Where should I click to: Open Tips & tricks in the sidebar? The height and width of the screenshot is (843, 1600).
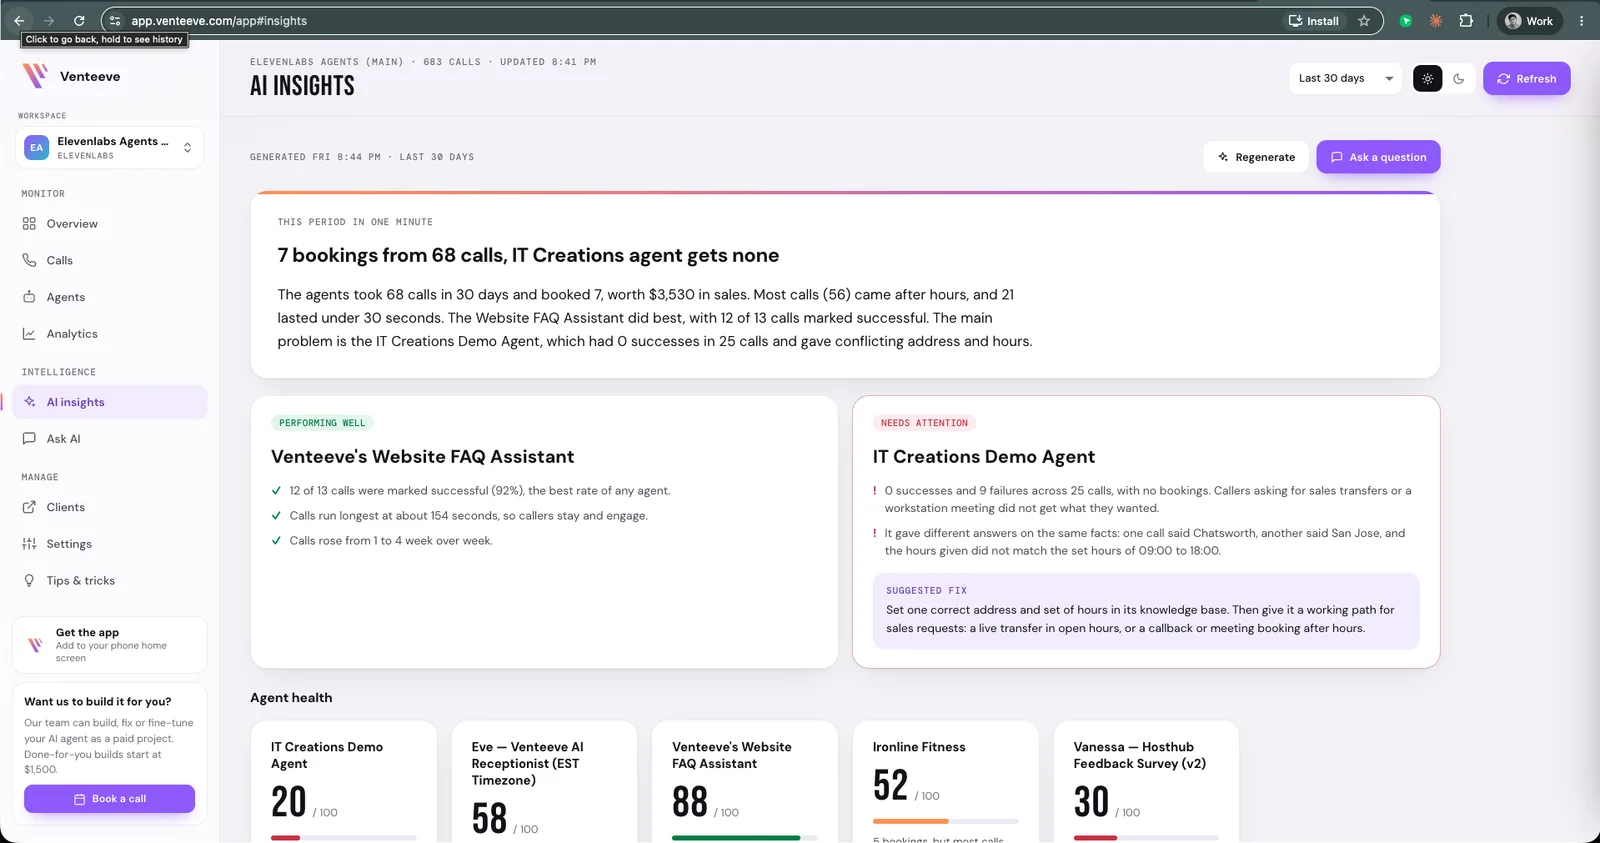pyautogui.click(x=110, y=581)
